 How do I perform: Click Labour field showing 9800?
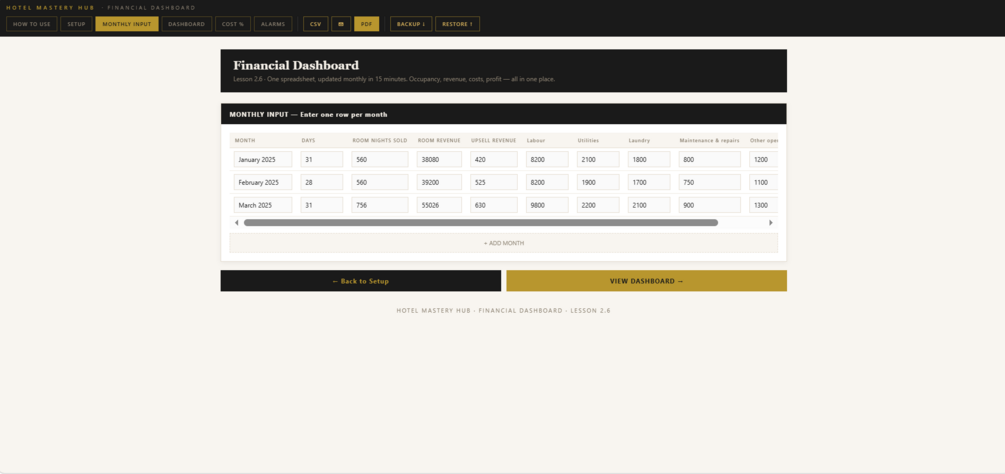pyautogui.click(x=547, y=205)
